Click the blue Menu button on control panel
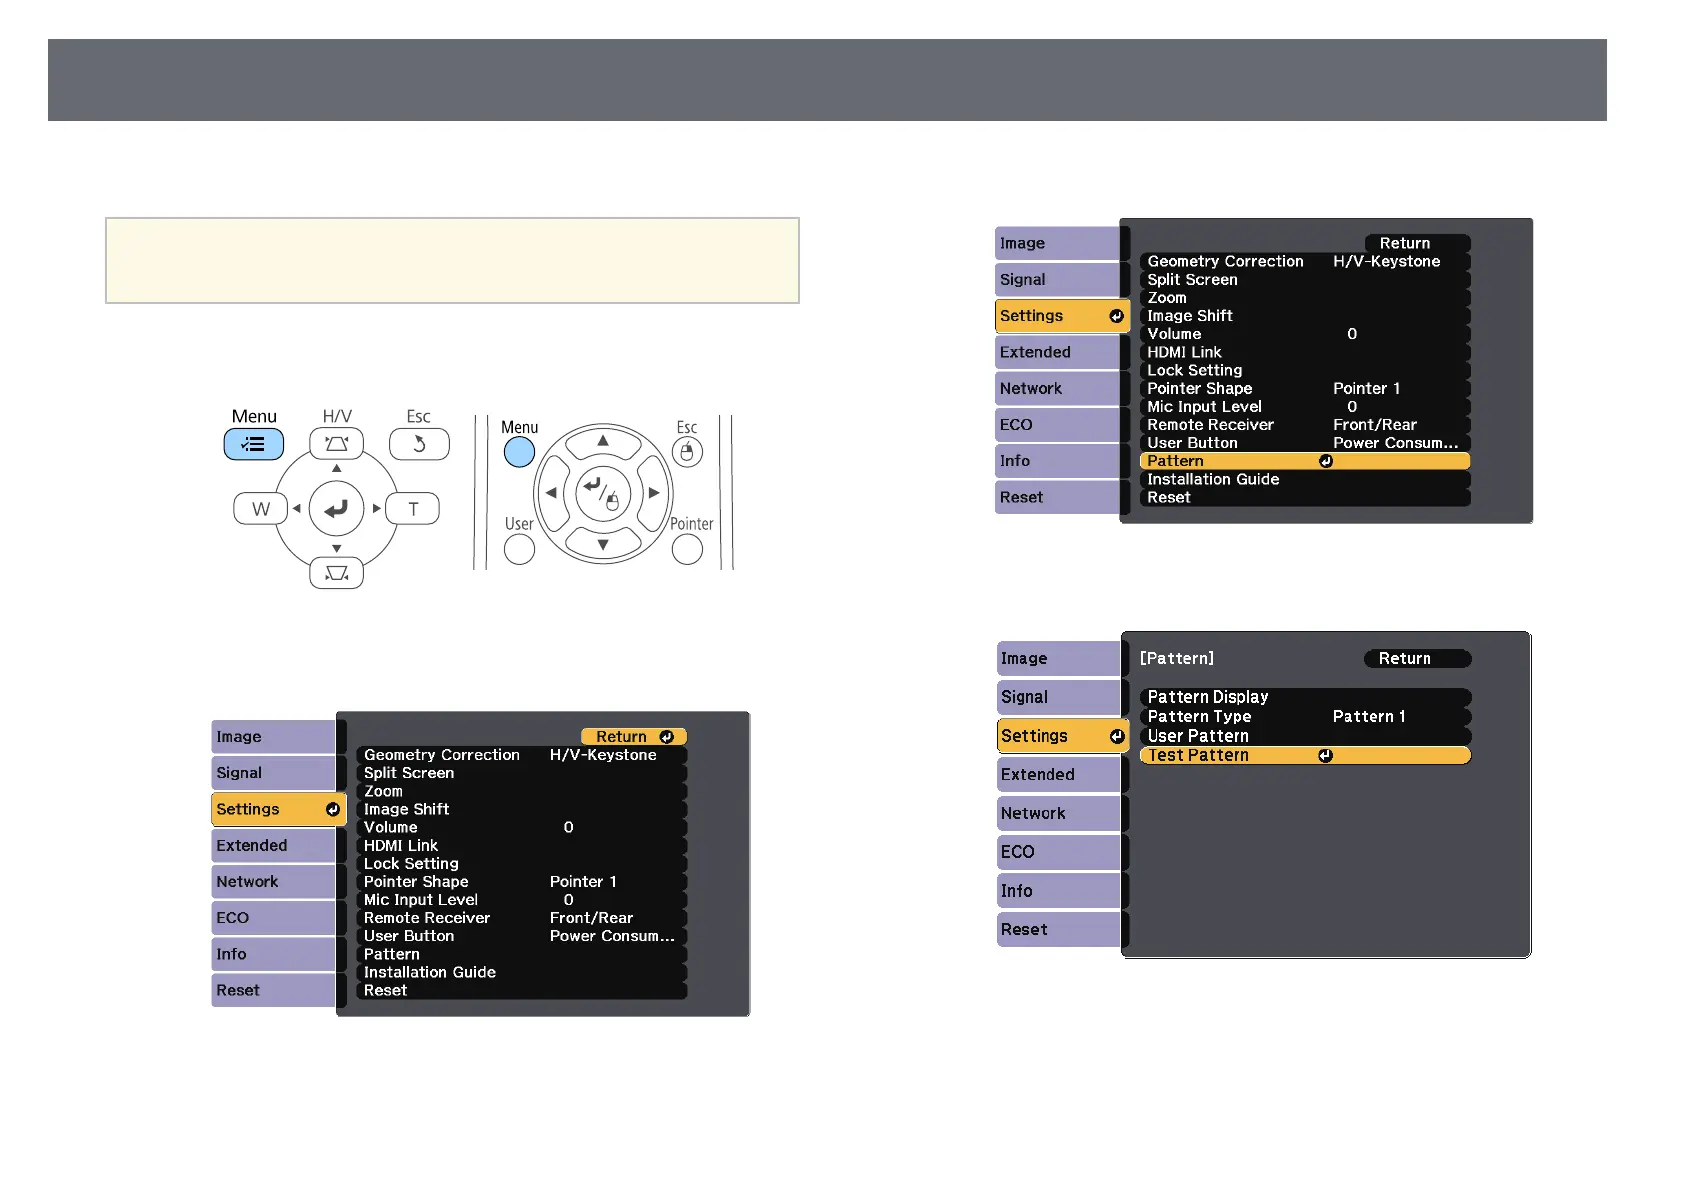Viewport: 1684px width, 1190px height. tap(254, 444)
